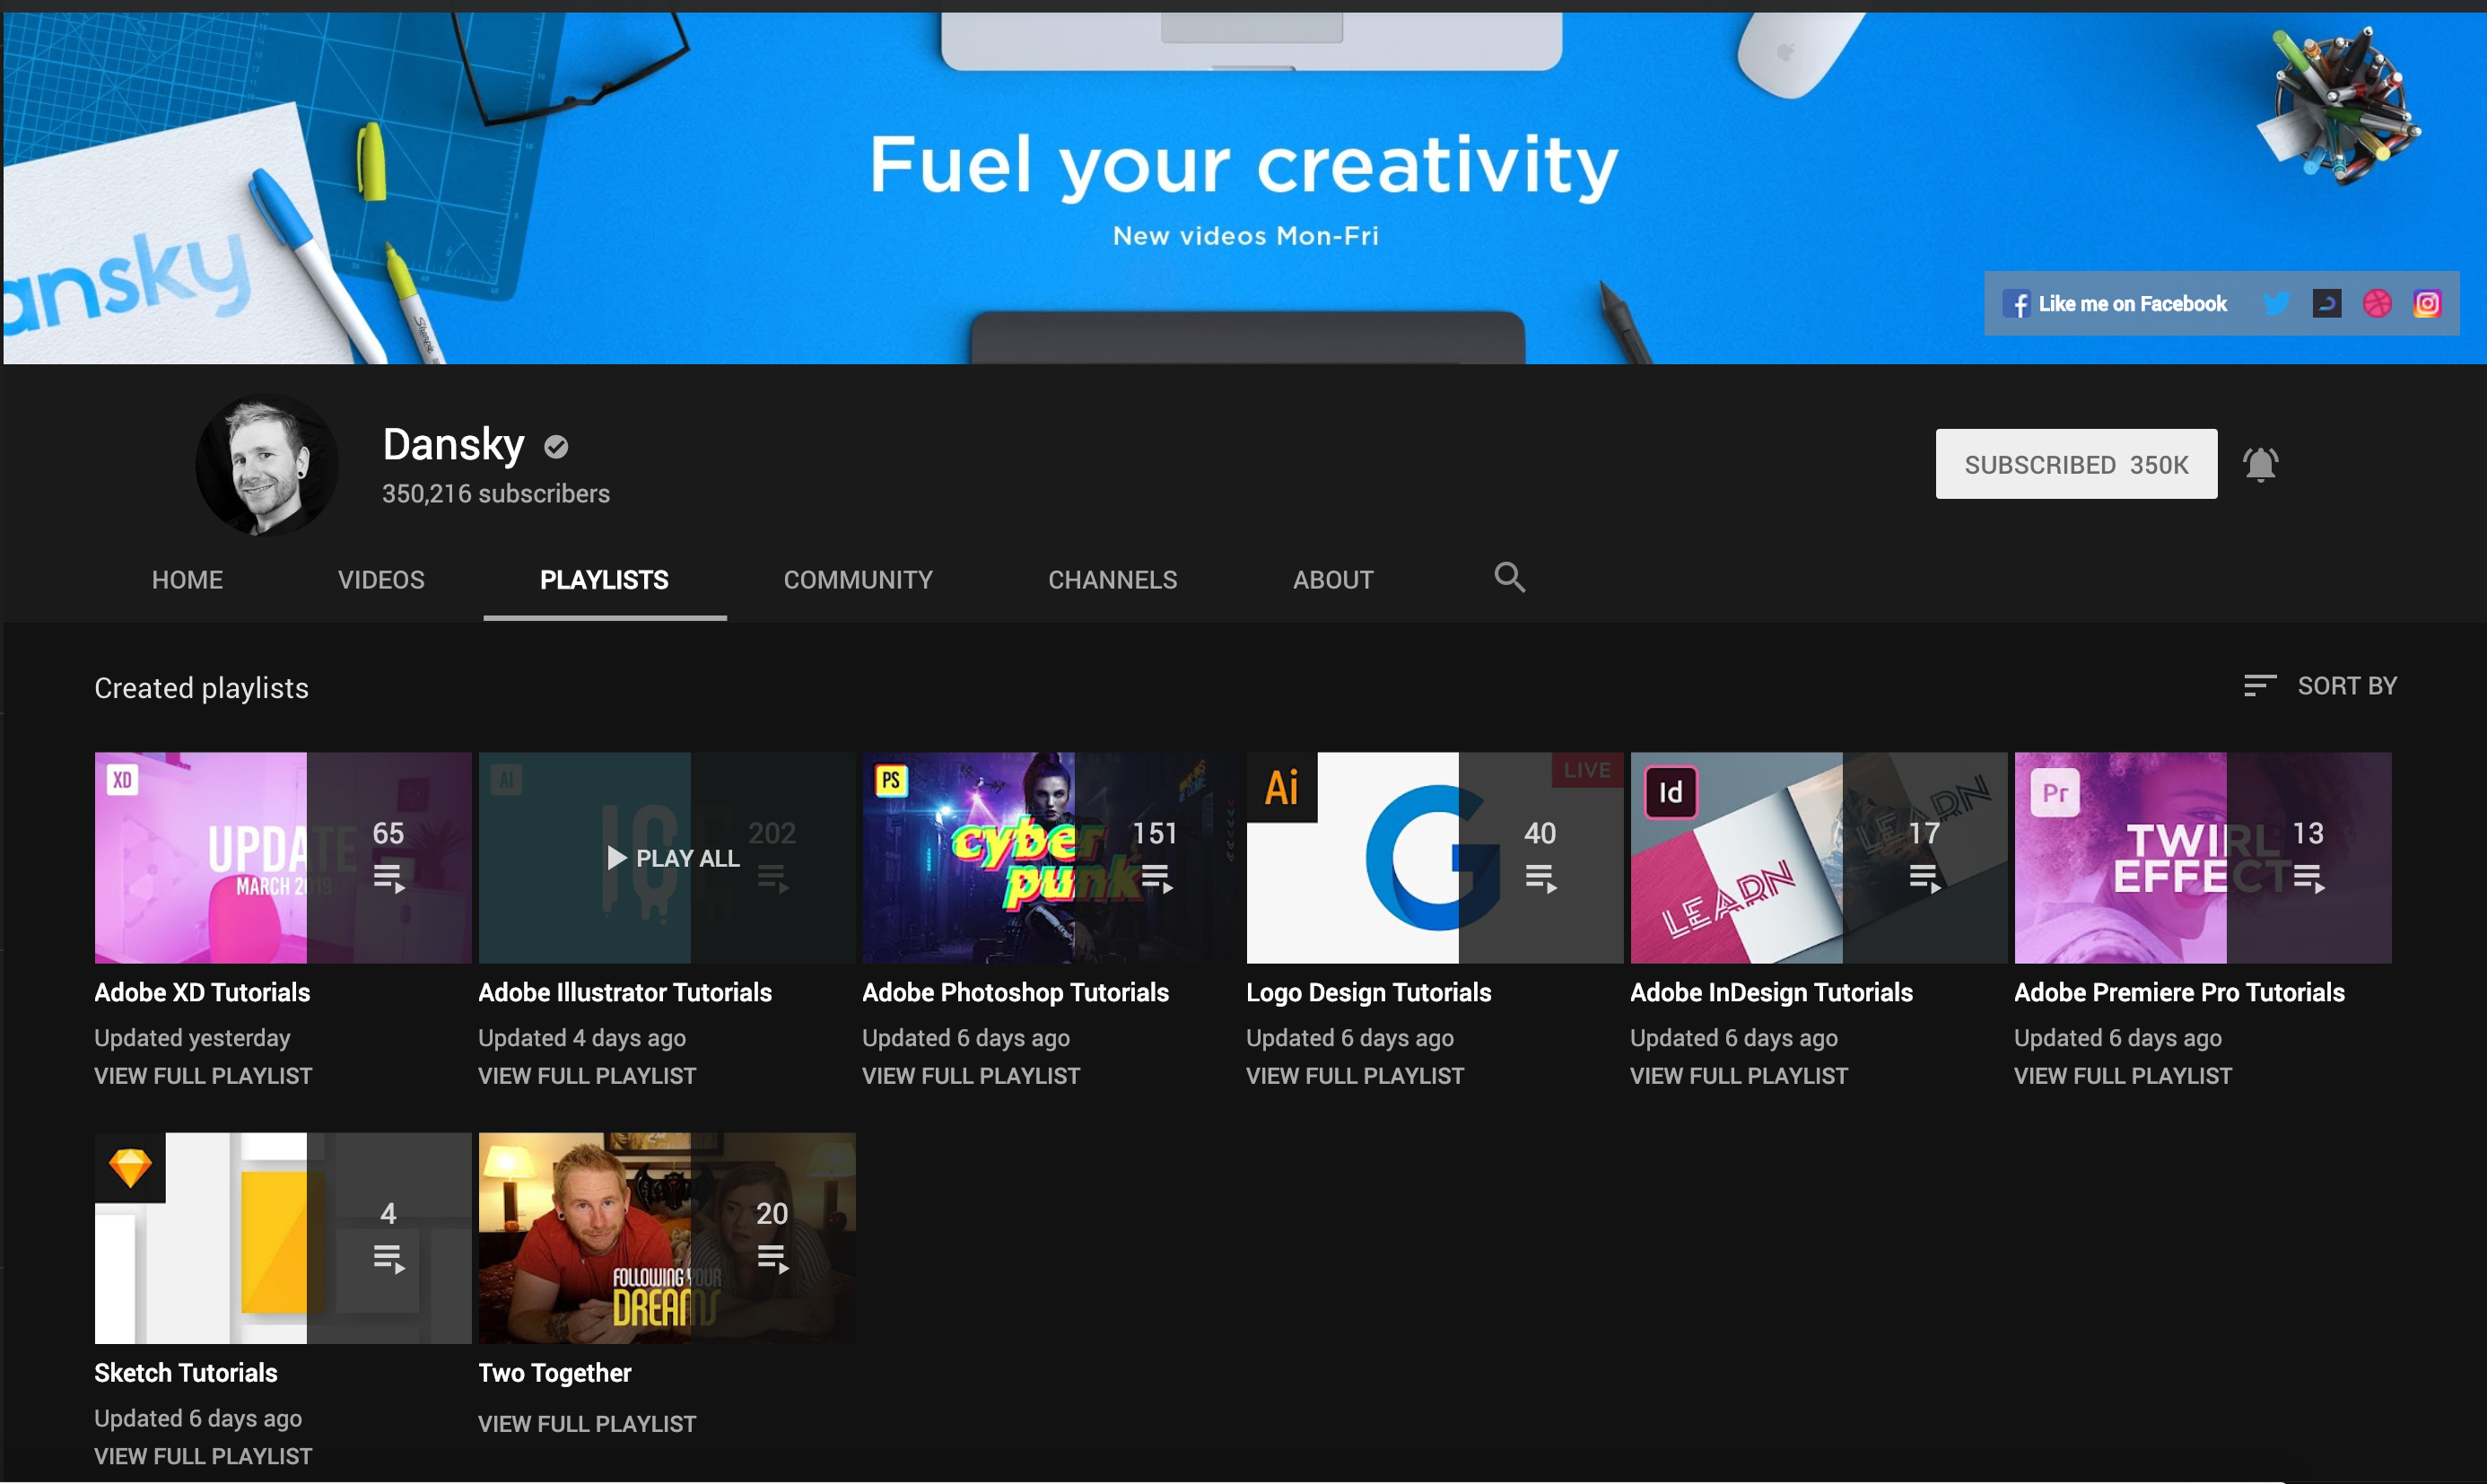Click the PS badge on Photoshop thumbnail
2487x1484 pixels.
890,780
